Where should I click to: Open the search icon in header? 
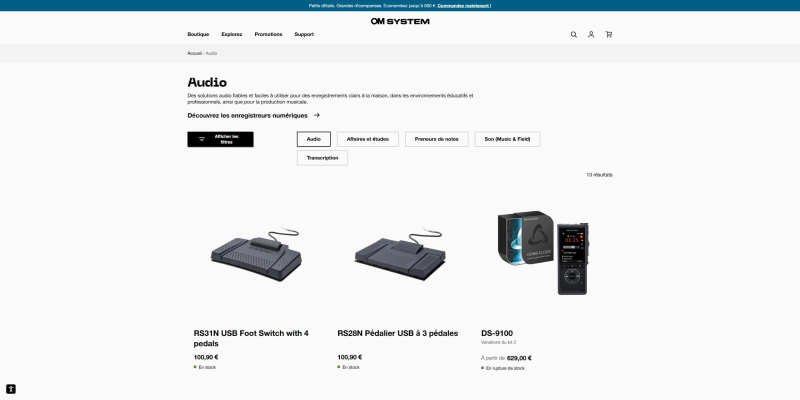pyautogui.click(x=573, y=35)
